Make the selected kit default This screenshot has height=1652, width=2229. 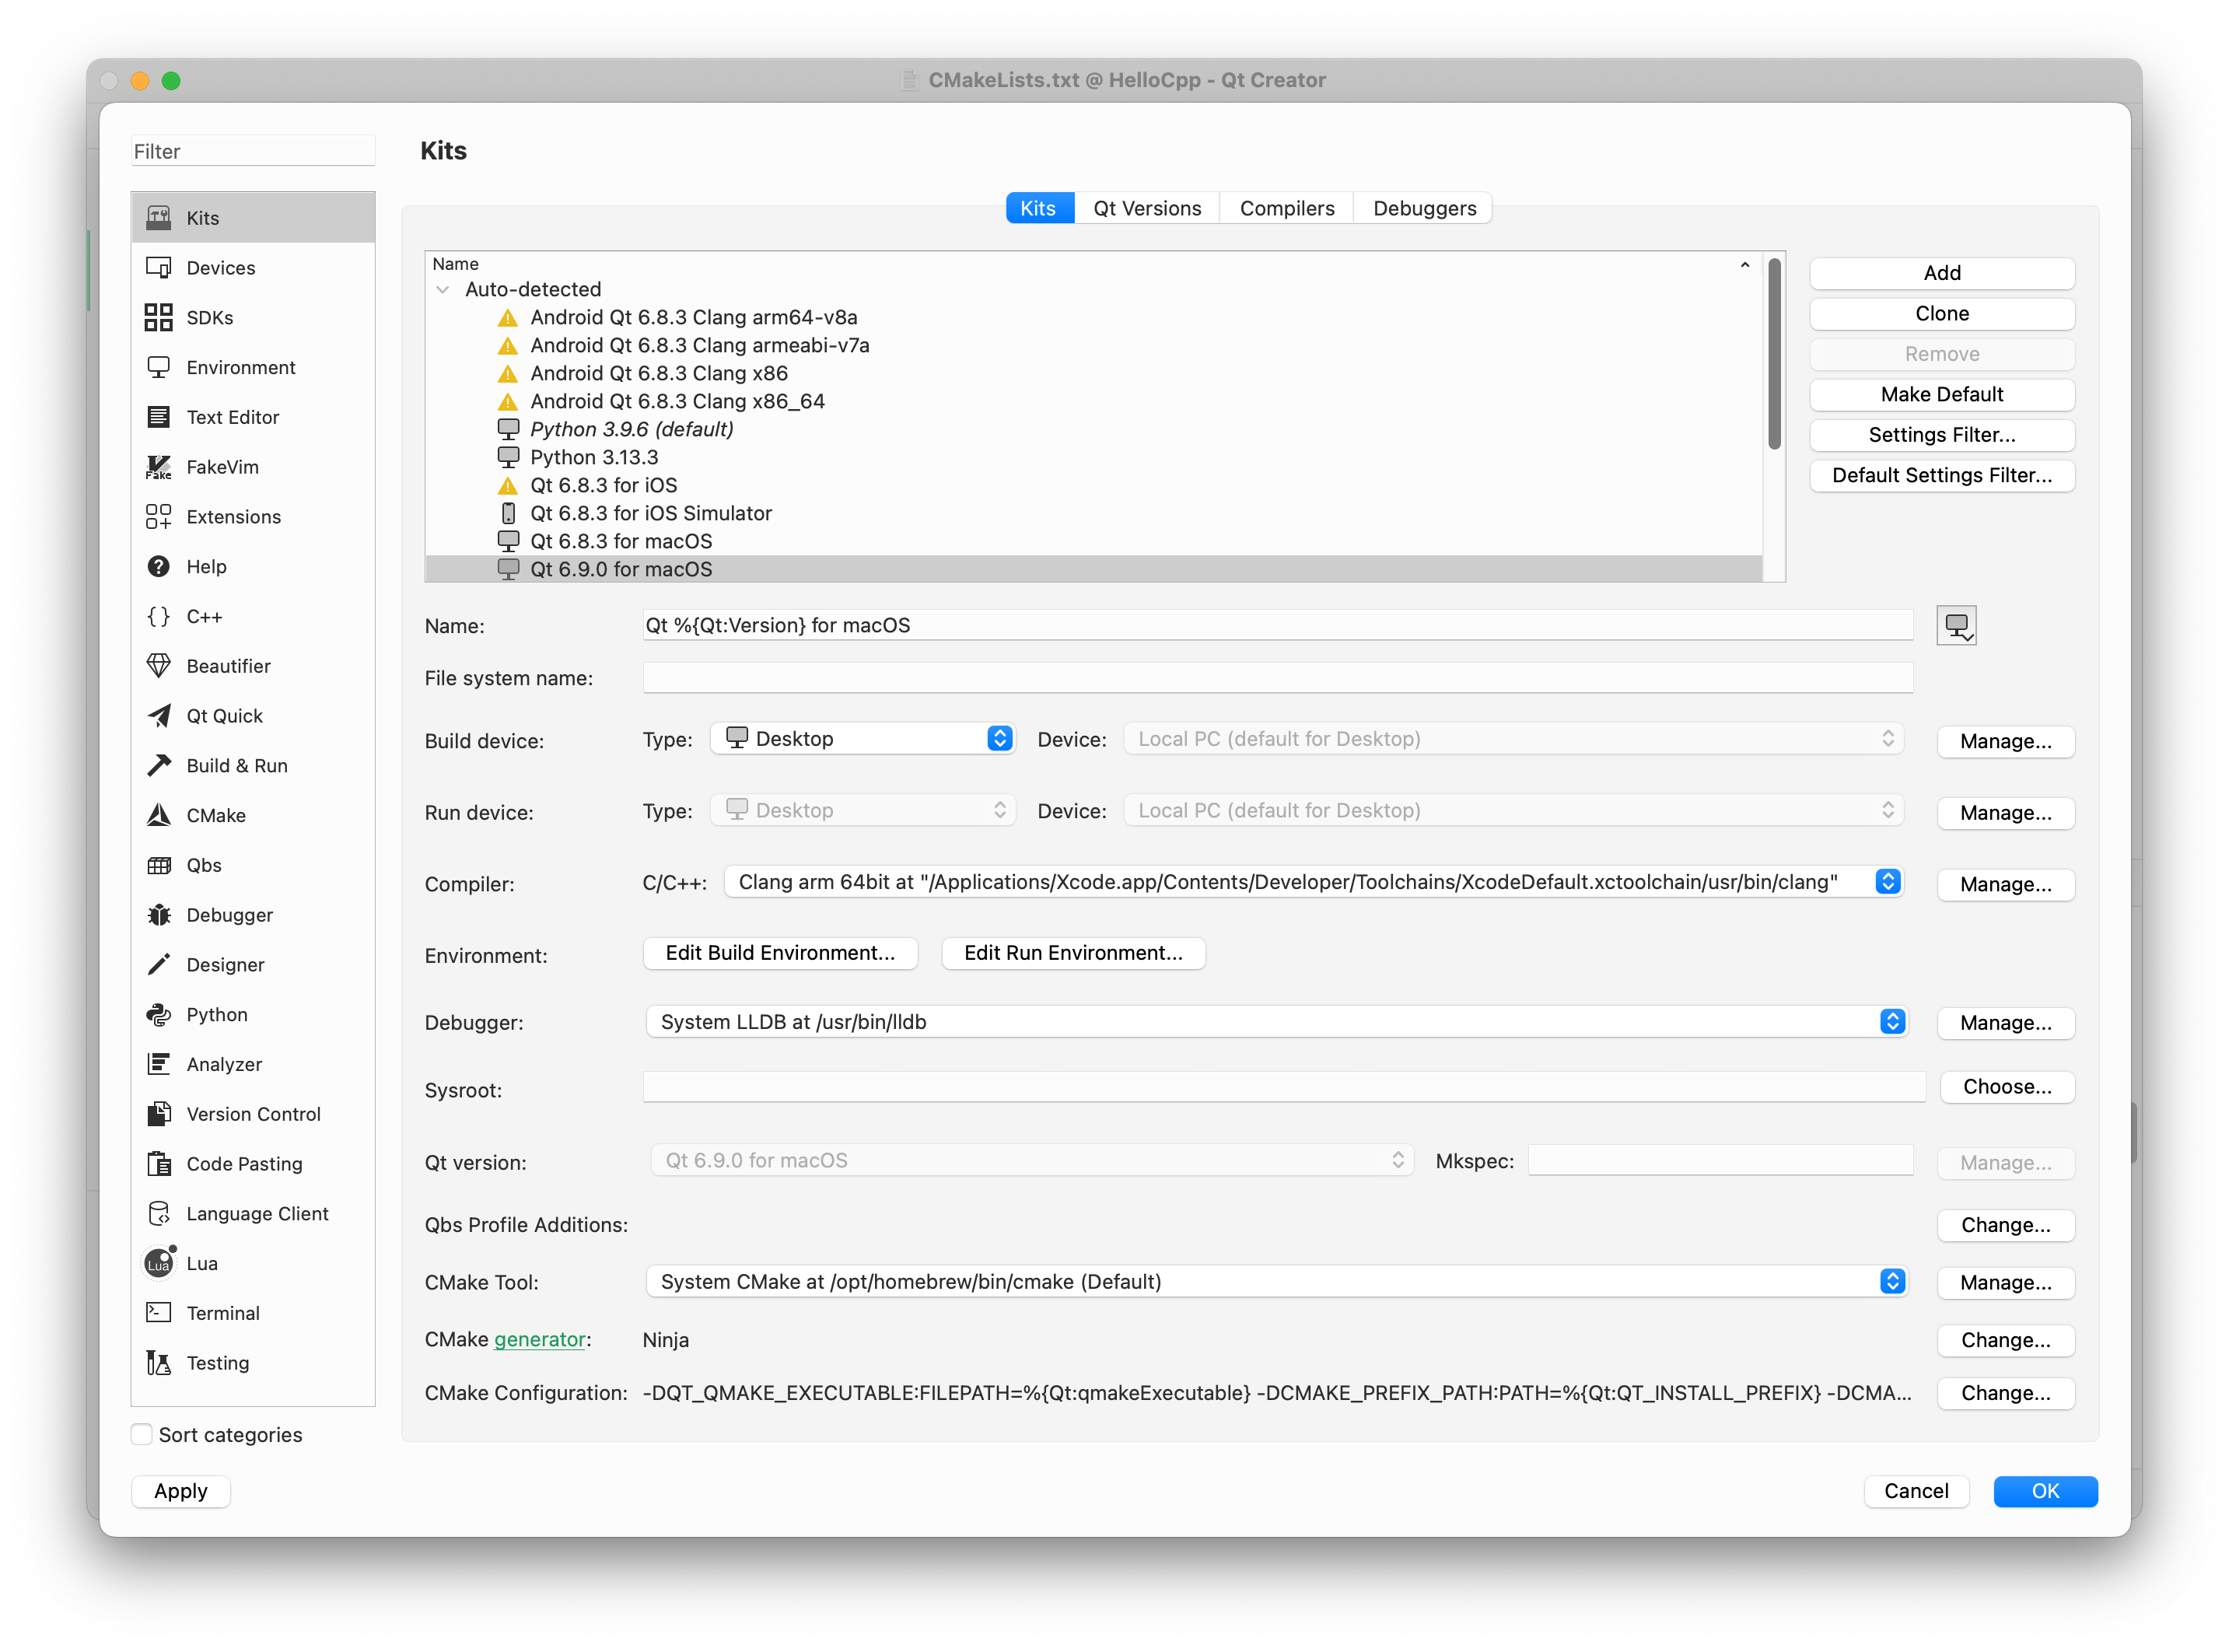(x=1942, y=394)
